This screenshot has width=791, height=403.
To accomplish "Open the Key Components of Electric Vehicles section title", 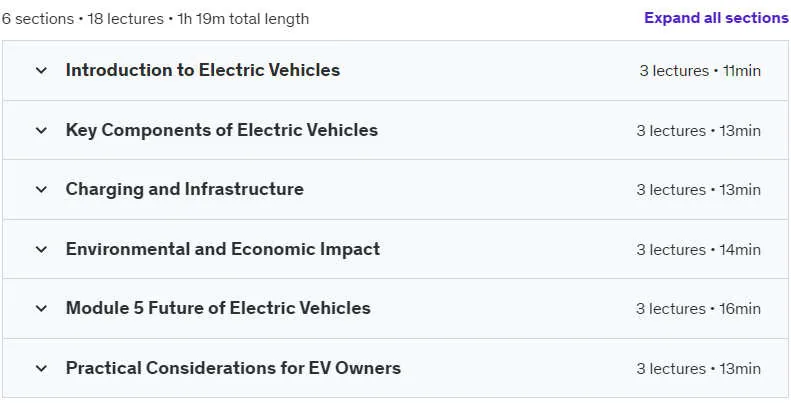I will 221,130.
